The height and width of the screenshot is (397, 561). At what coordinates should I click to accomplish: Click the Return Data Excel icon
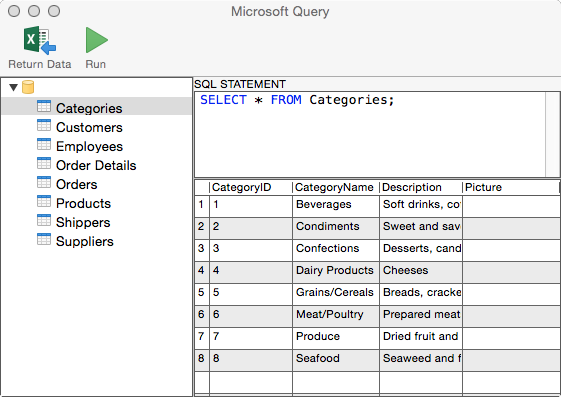coord(40,40)
